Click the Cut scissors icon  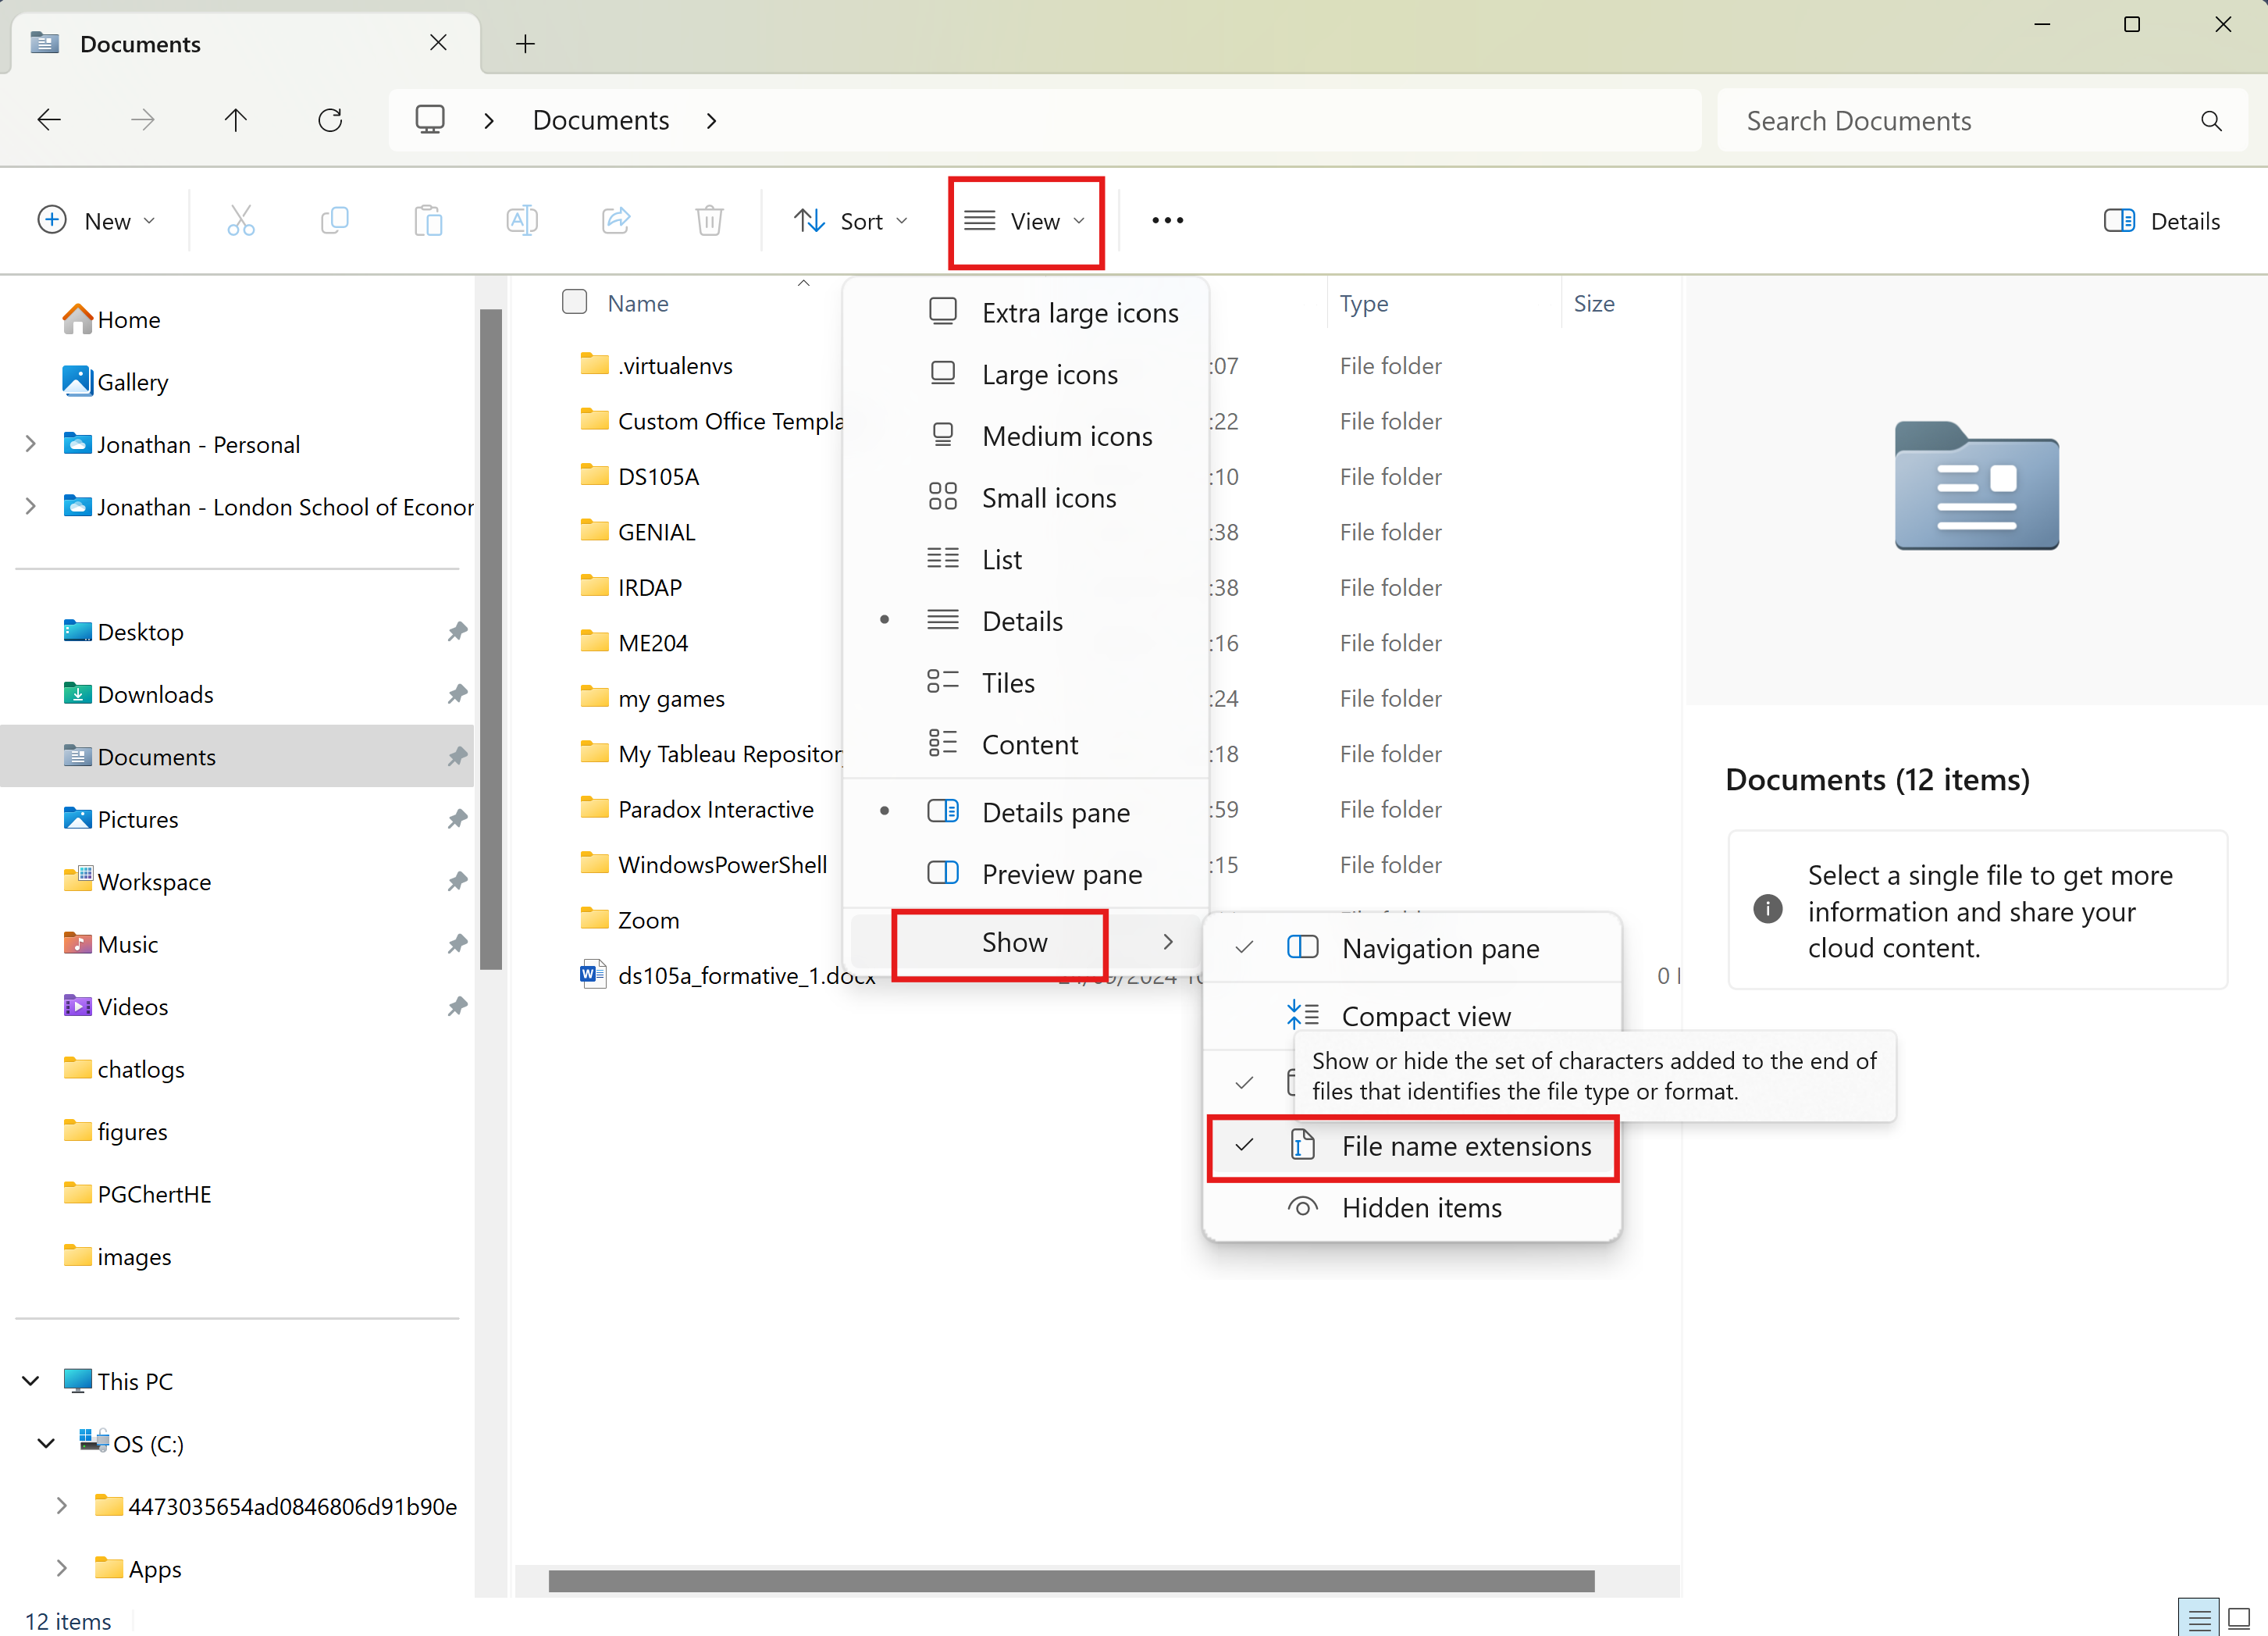click(241, 220)
